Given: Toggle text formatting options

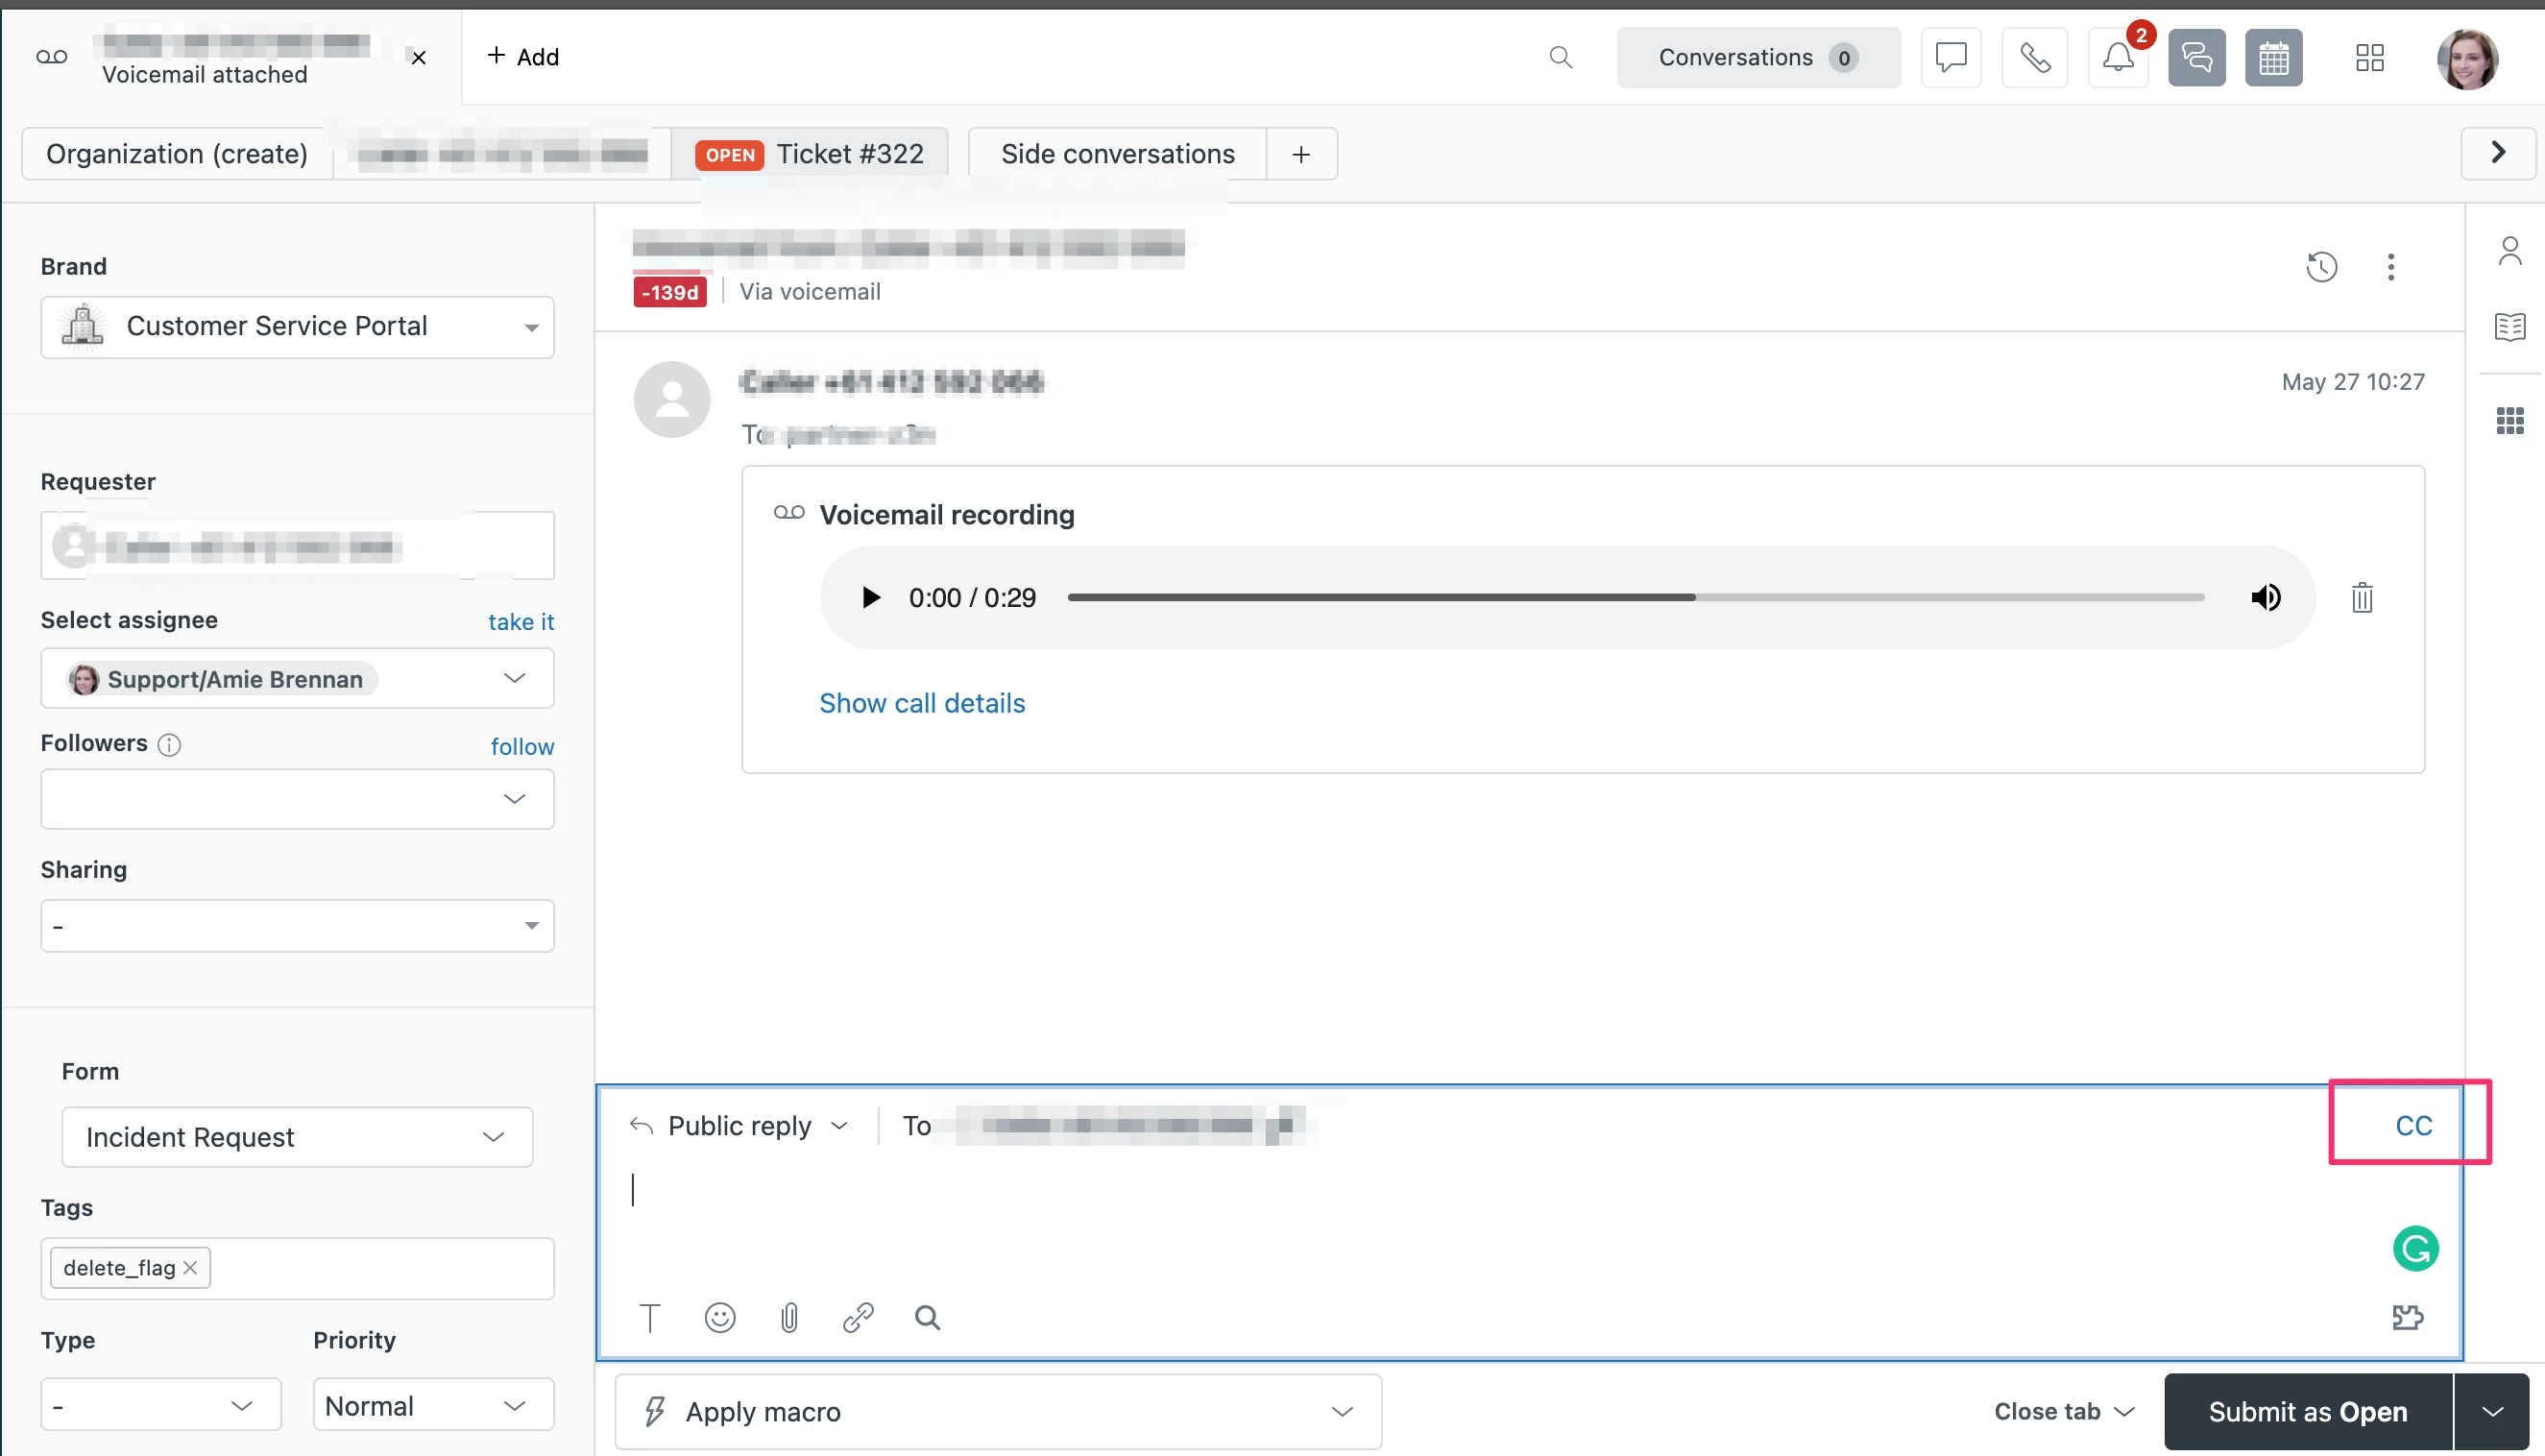Looking at the screenshot, I should coord(650,1318).
